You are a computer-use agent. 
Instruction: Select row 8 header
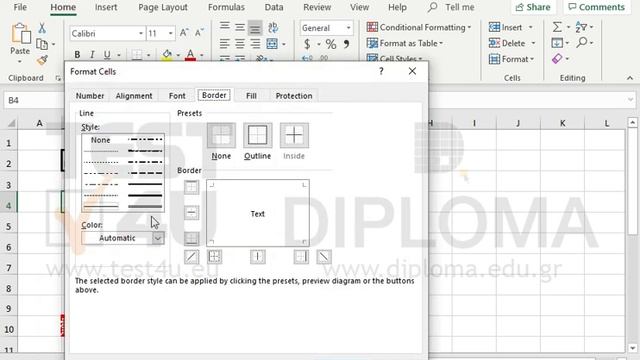[9, 289]
